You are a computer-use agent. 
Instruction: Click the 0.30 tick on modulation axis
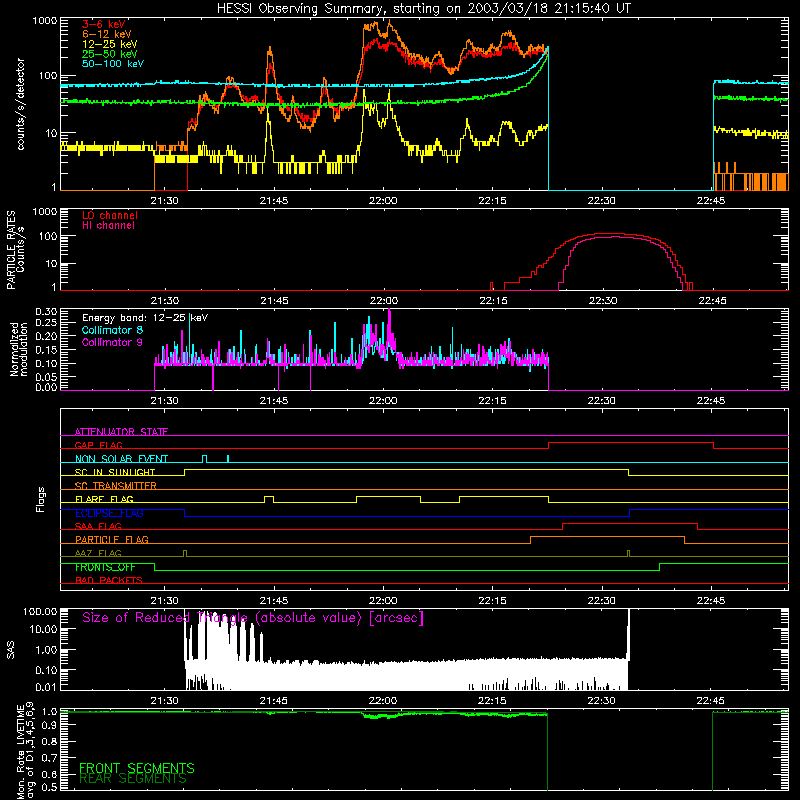click(x=46, y=312)
